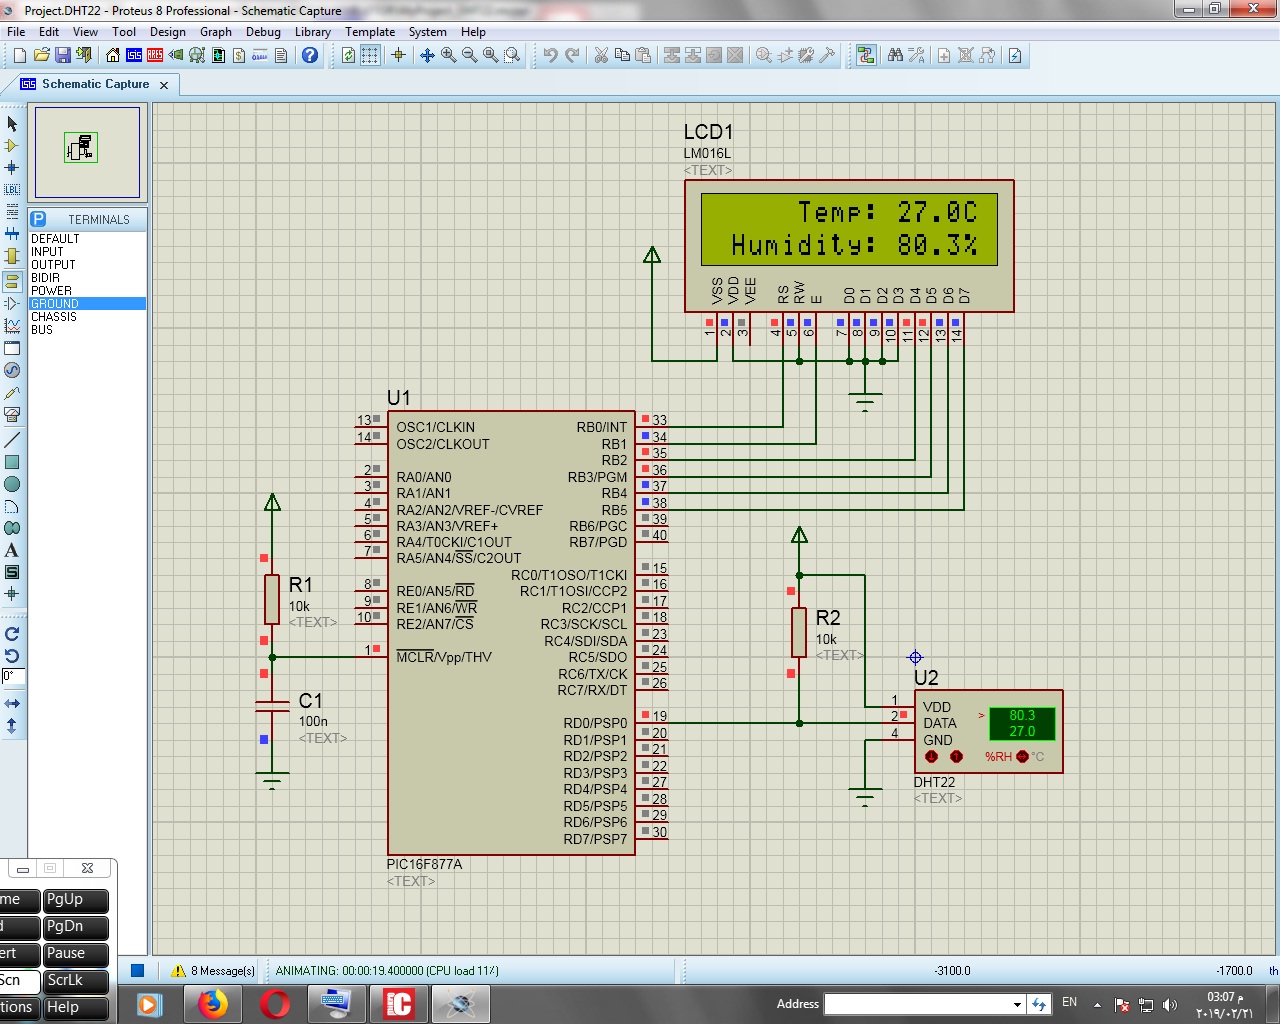Click the Redraw display icon

[x=348, y=55]
